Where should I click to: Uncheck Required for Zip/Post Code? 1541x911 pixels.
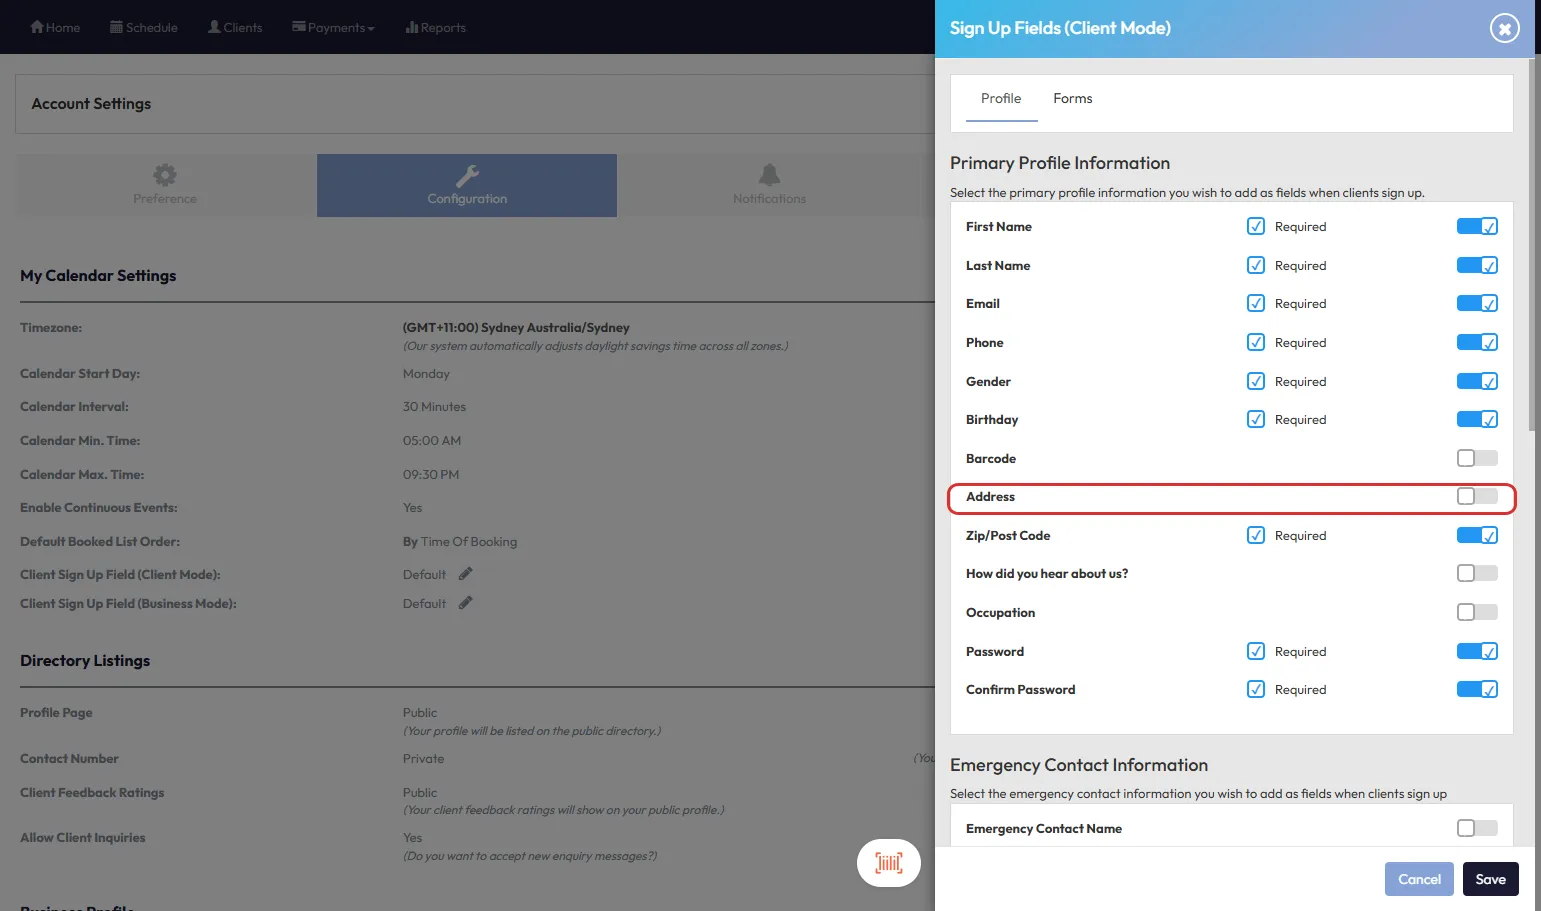(1256, 535)
